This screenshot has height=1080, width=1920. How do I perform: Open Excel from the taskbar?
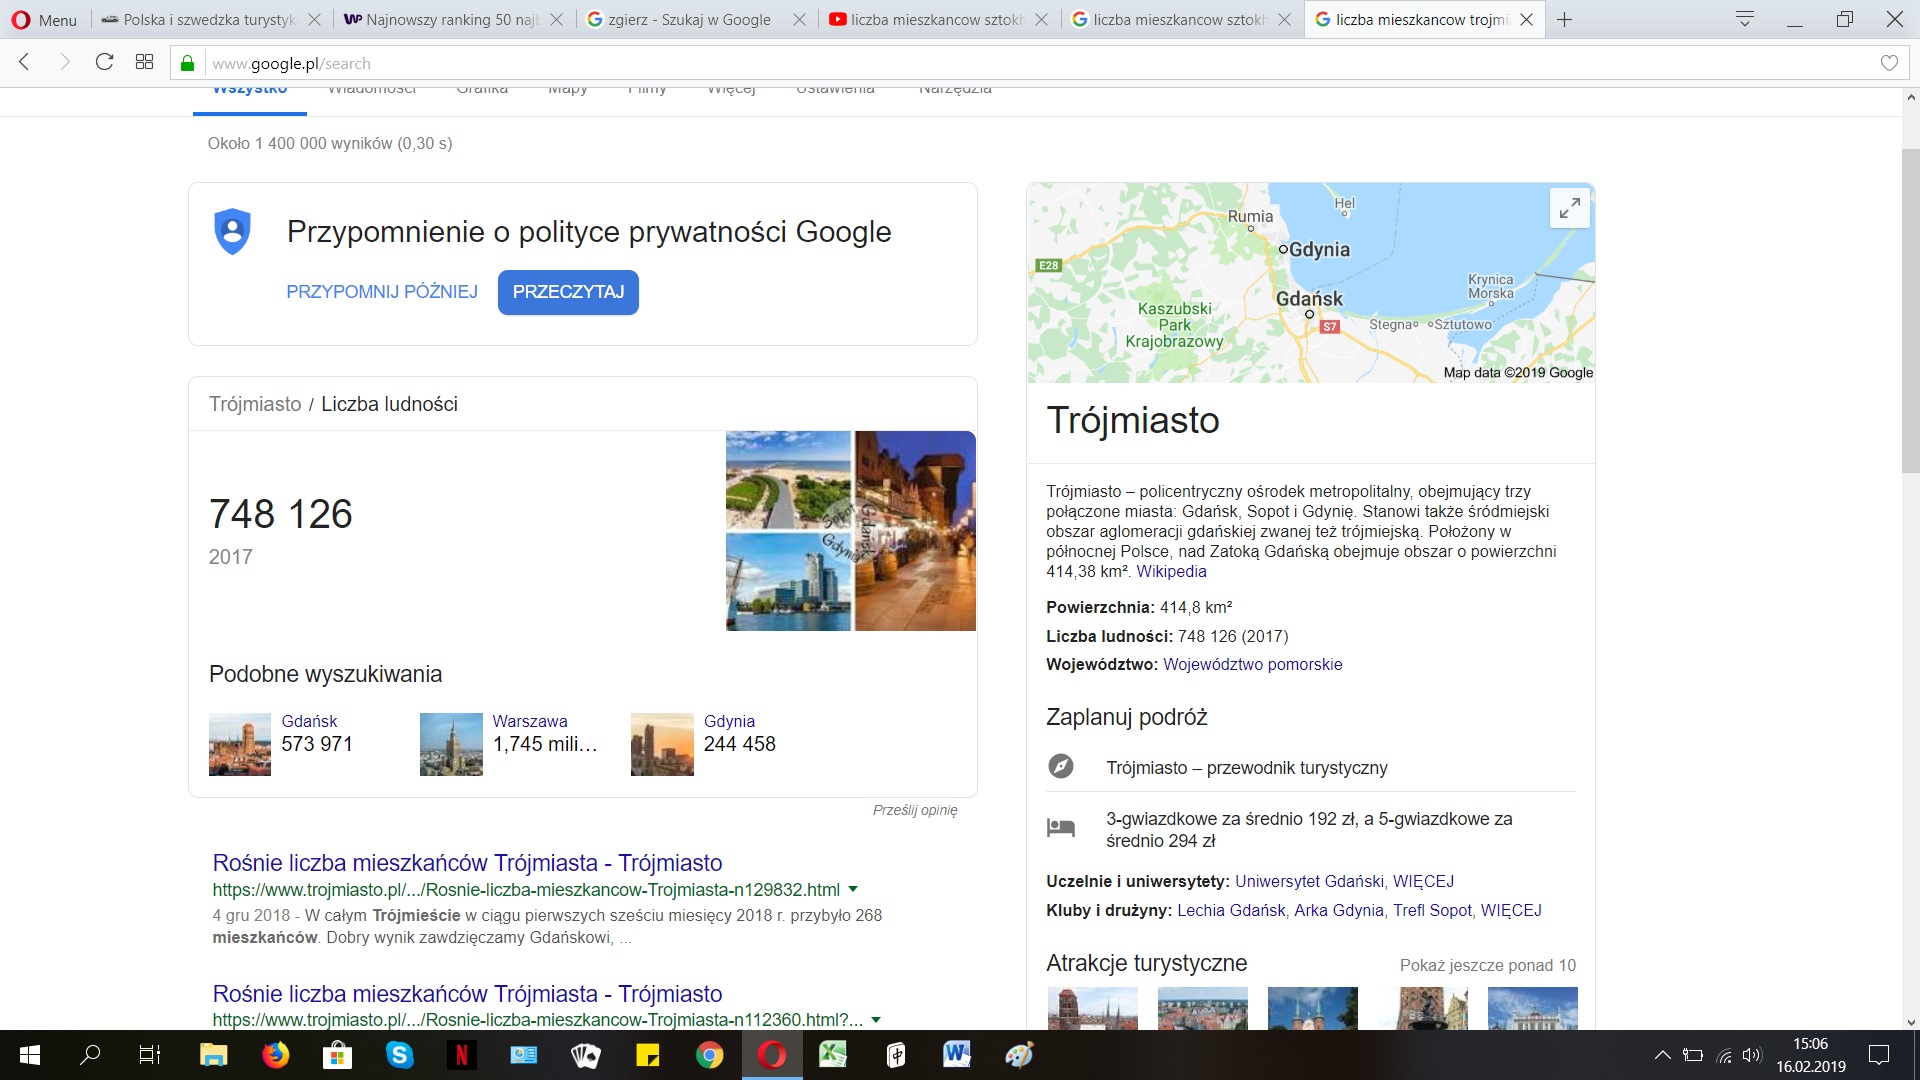[833, 1055]
